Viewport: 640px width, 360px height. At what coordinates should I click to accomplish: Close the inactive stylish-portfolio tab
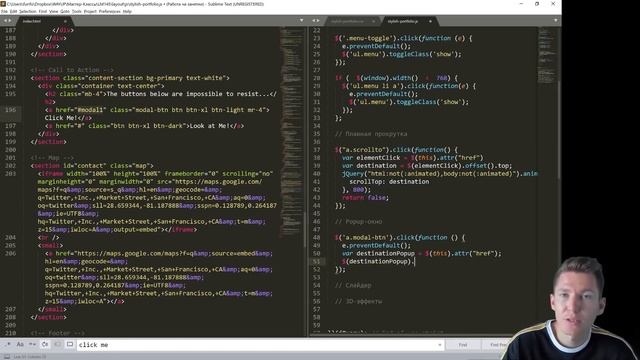[373, 21]
